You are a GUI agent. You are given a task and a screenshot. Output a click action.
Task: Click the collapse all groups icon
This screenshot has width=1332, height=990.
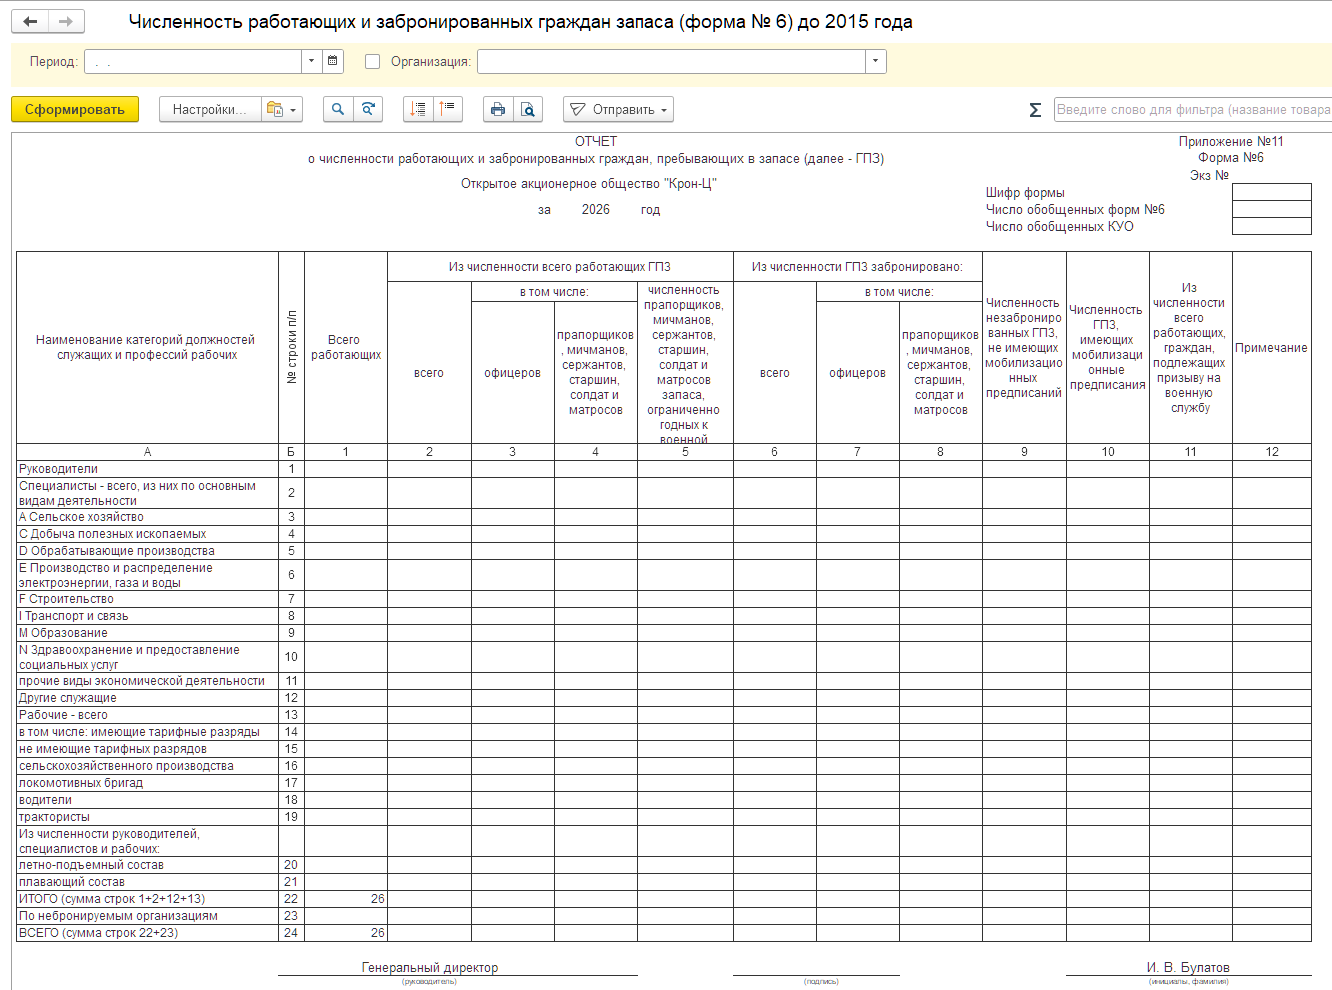448,109
